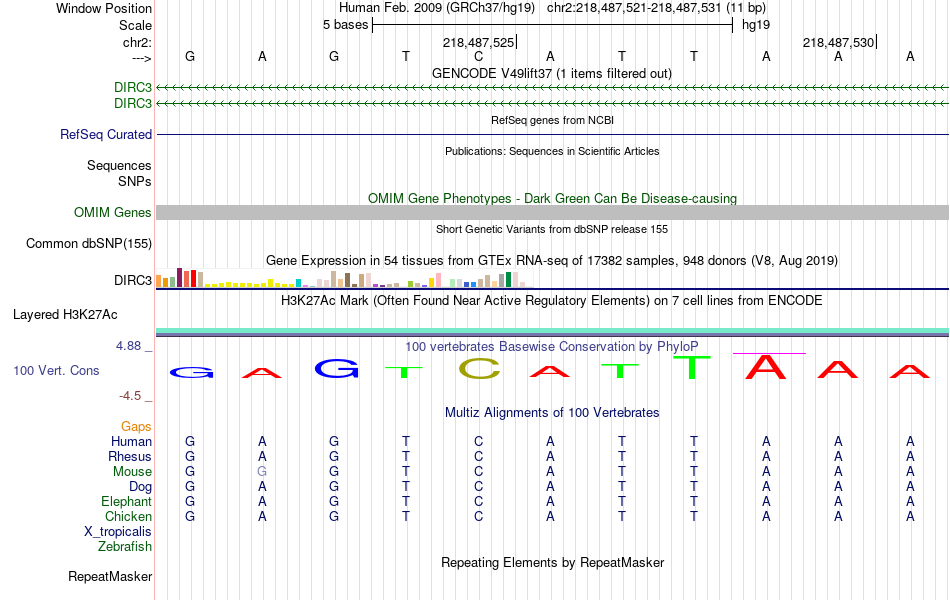950x600 pixels.
Task: Click the ---> strand direction arrow label
Action: point(141,58)
